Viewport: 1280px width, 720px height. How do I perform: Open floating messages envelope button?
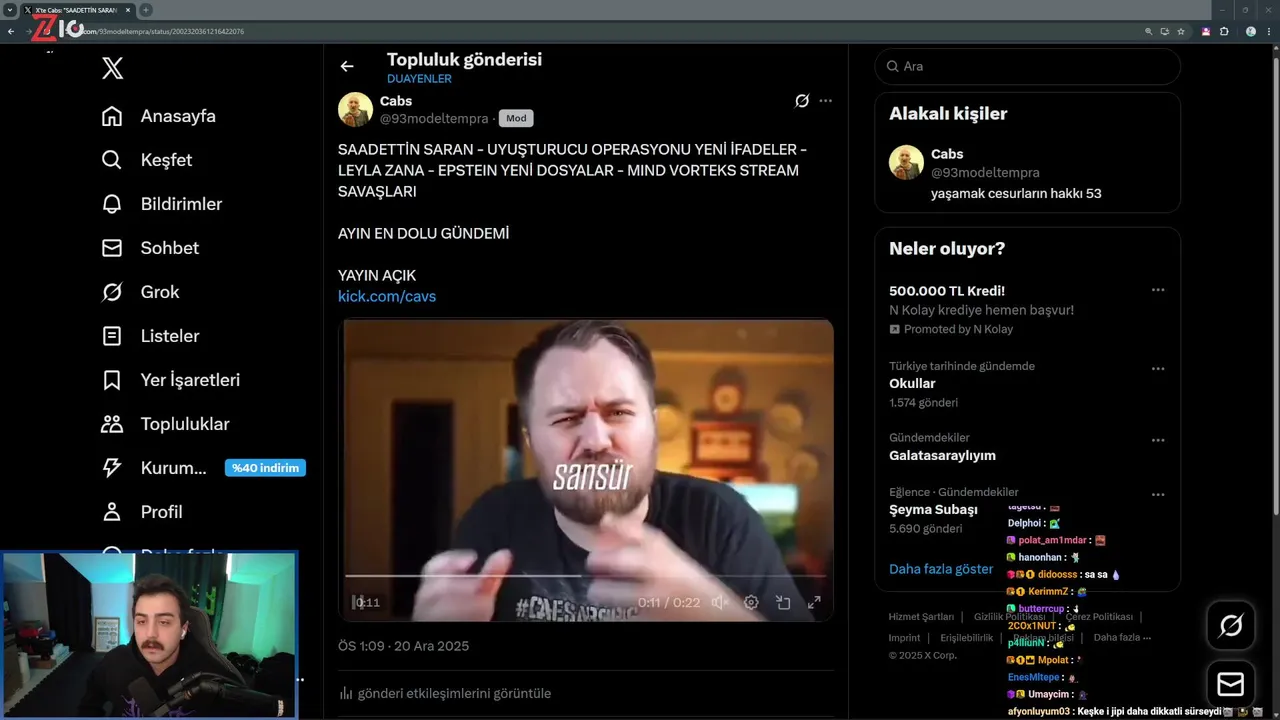point(1231,684)
